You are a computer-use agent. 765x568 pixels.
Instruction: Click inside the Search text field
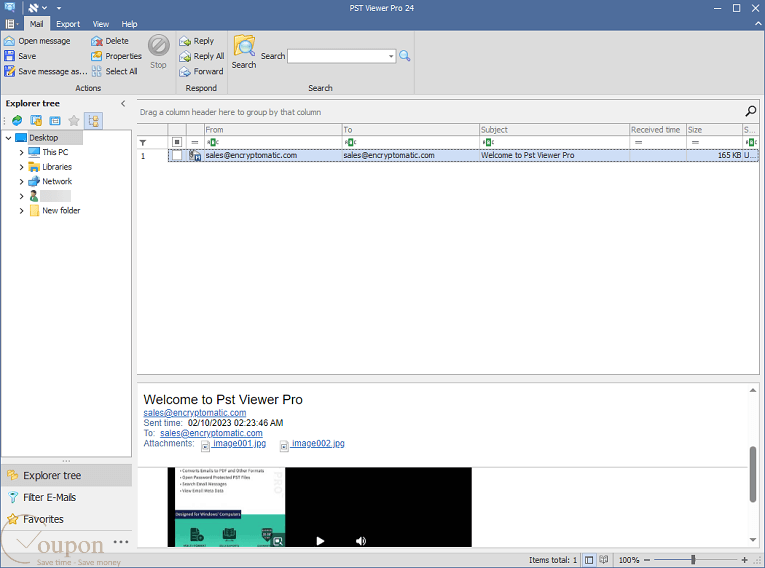coord(338,56)
